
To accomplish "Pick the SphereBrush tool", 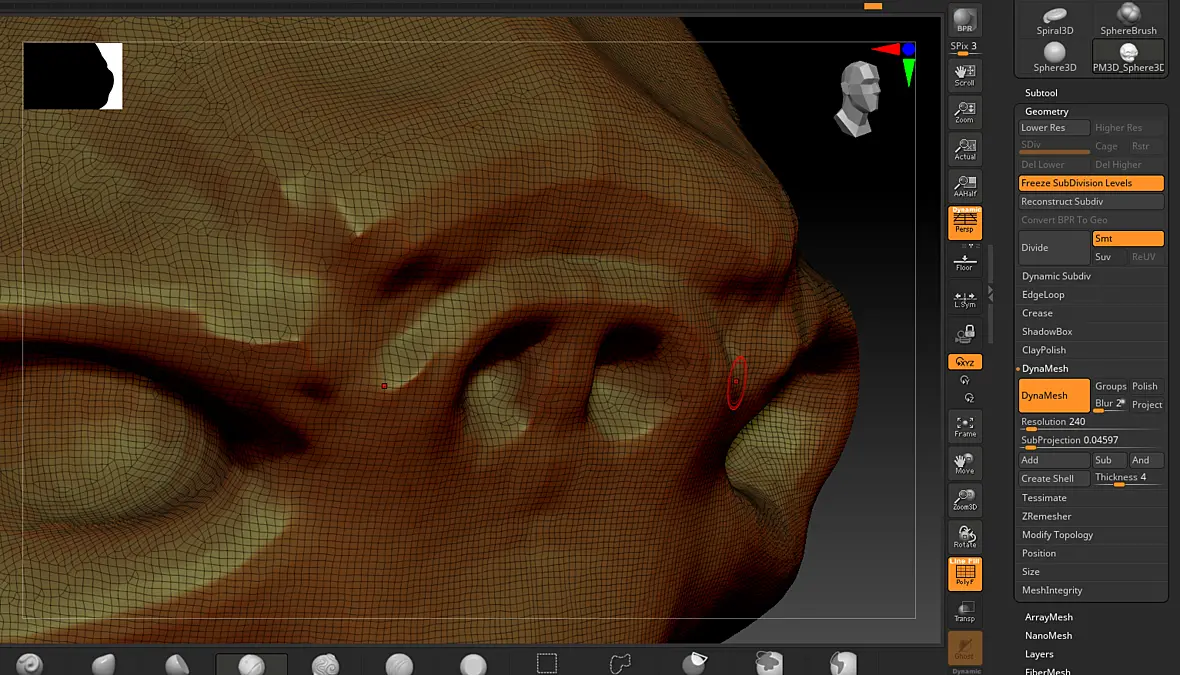I will pyautogui.click(x=1128, y=20).
